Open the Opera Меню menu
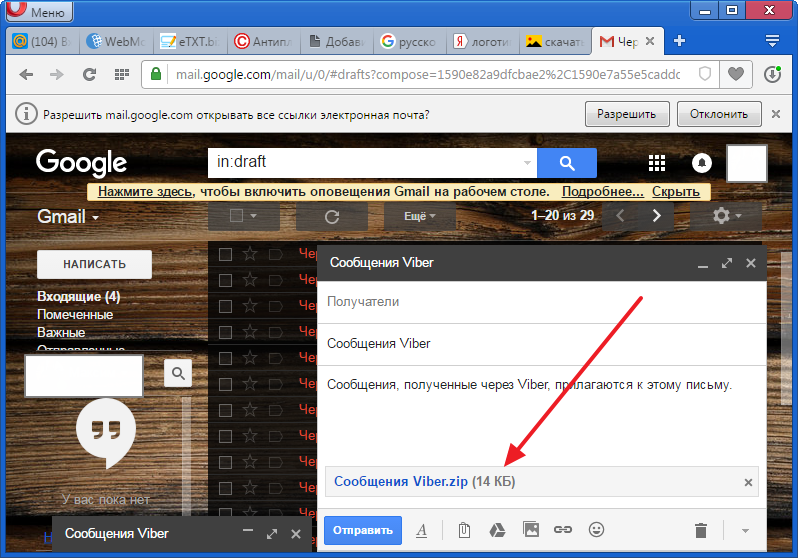The height and width of the screenshot is (558, 798). click(x=37, y=13)
